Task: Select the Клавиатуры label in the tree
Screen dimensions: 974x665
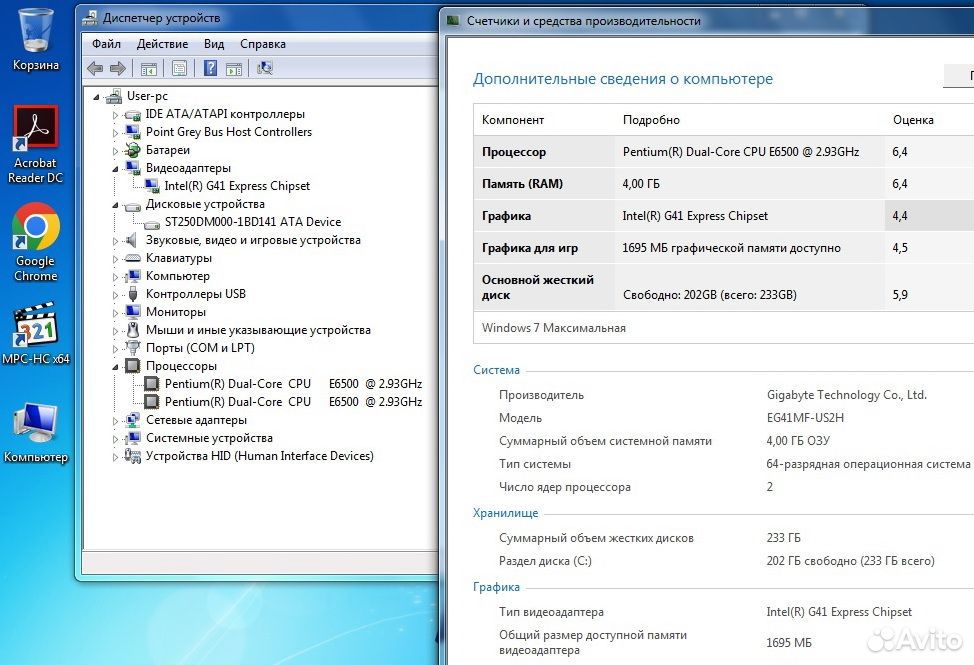Action: [178, 258]
